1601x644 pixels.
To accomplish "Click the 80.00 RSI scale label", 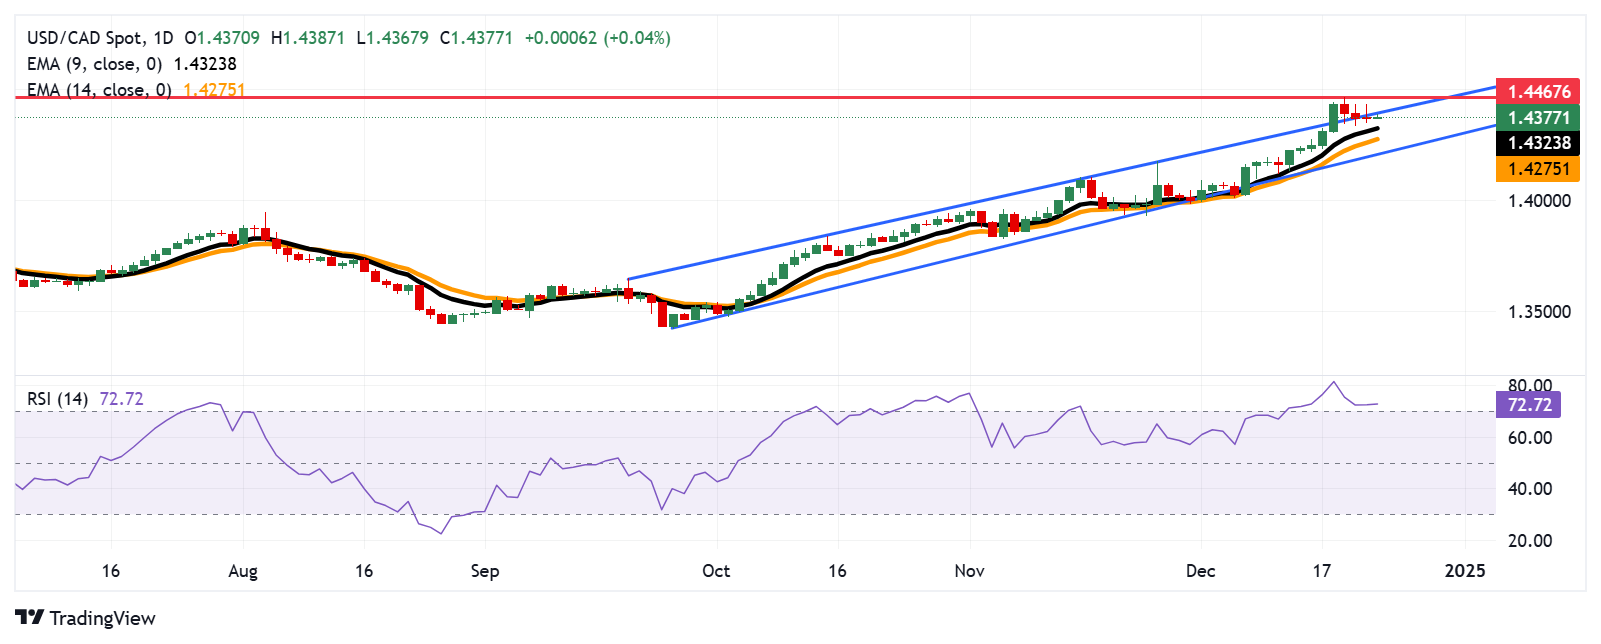I will pos(1530,386).
